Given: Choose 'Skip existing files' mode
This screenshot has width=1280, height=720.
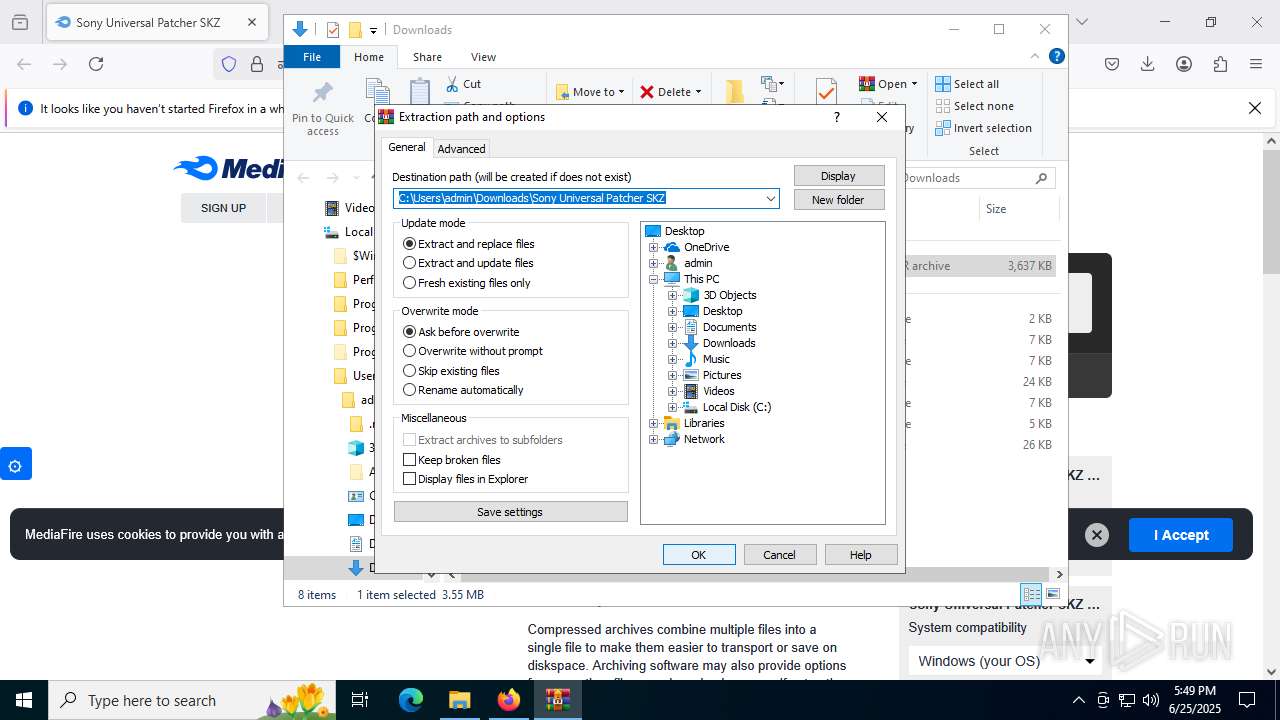Looking at the screenshot, I should pos(409,371).
